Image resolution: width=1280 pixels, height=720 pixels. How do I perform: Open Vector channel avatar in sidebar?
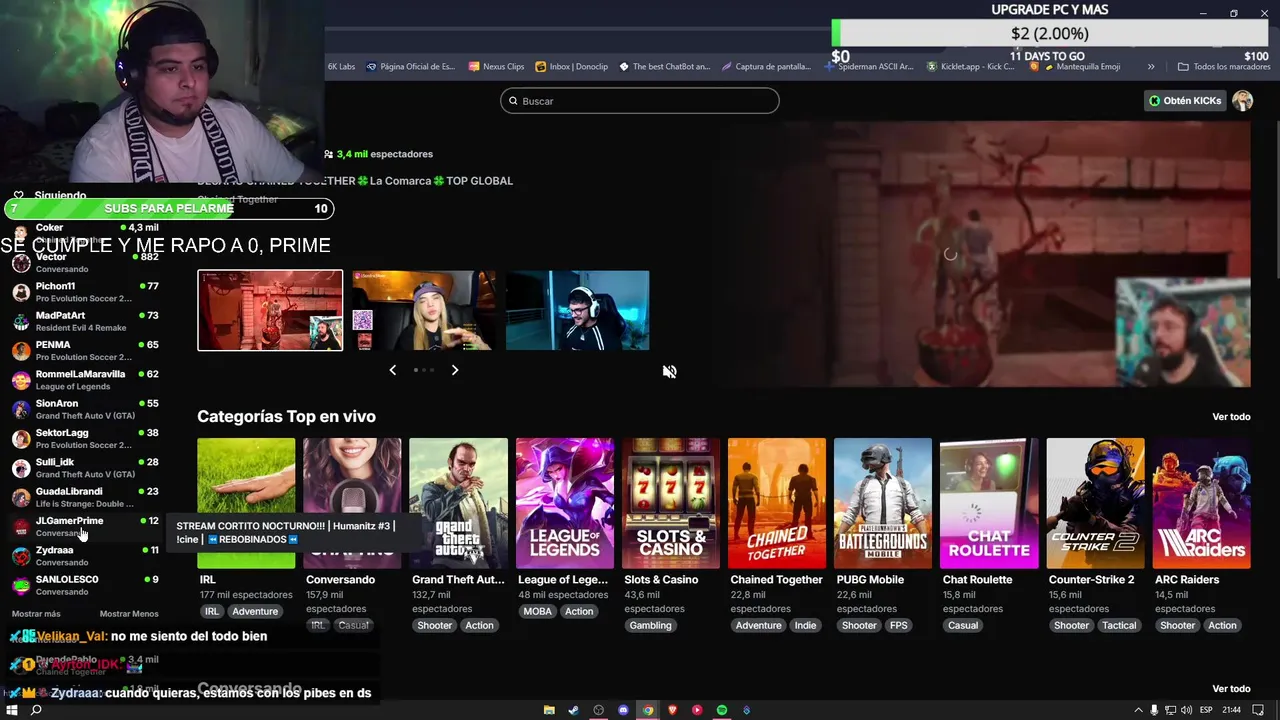[21, 263]
